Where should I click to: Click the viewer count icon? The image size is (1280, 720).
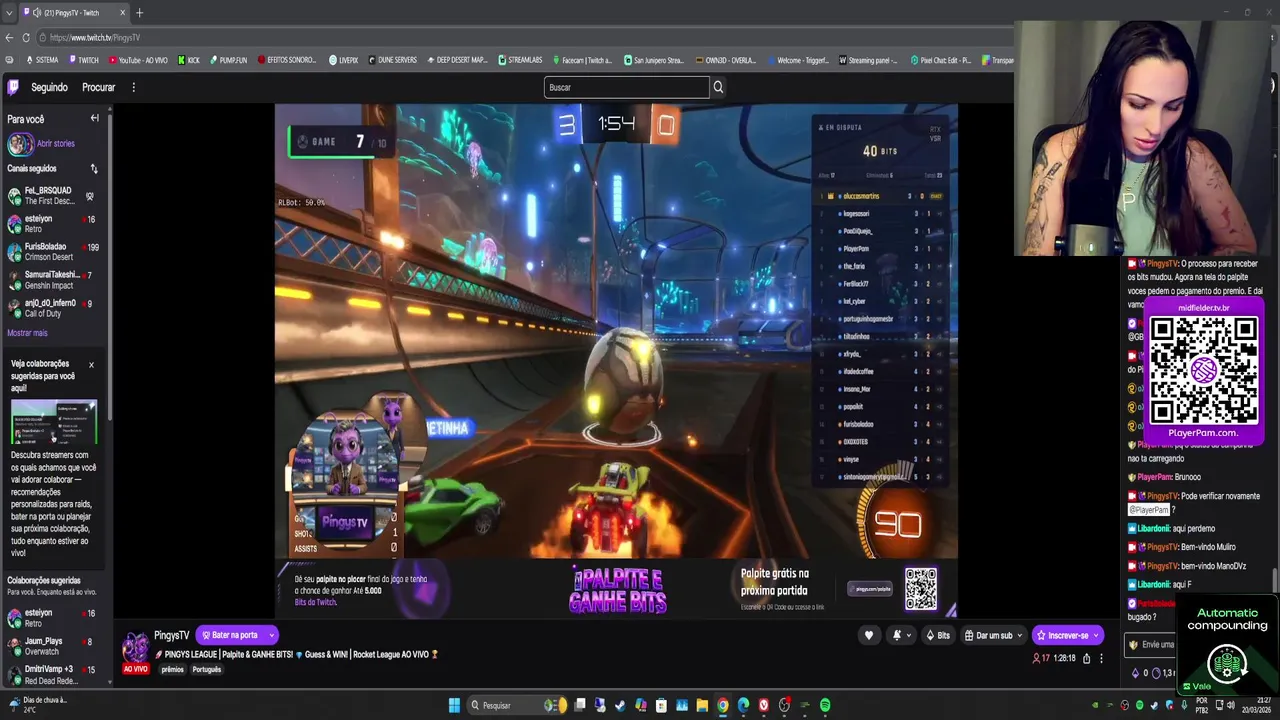tap(1036, 658)
